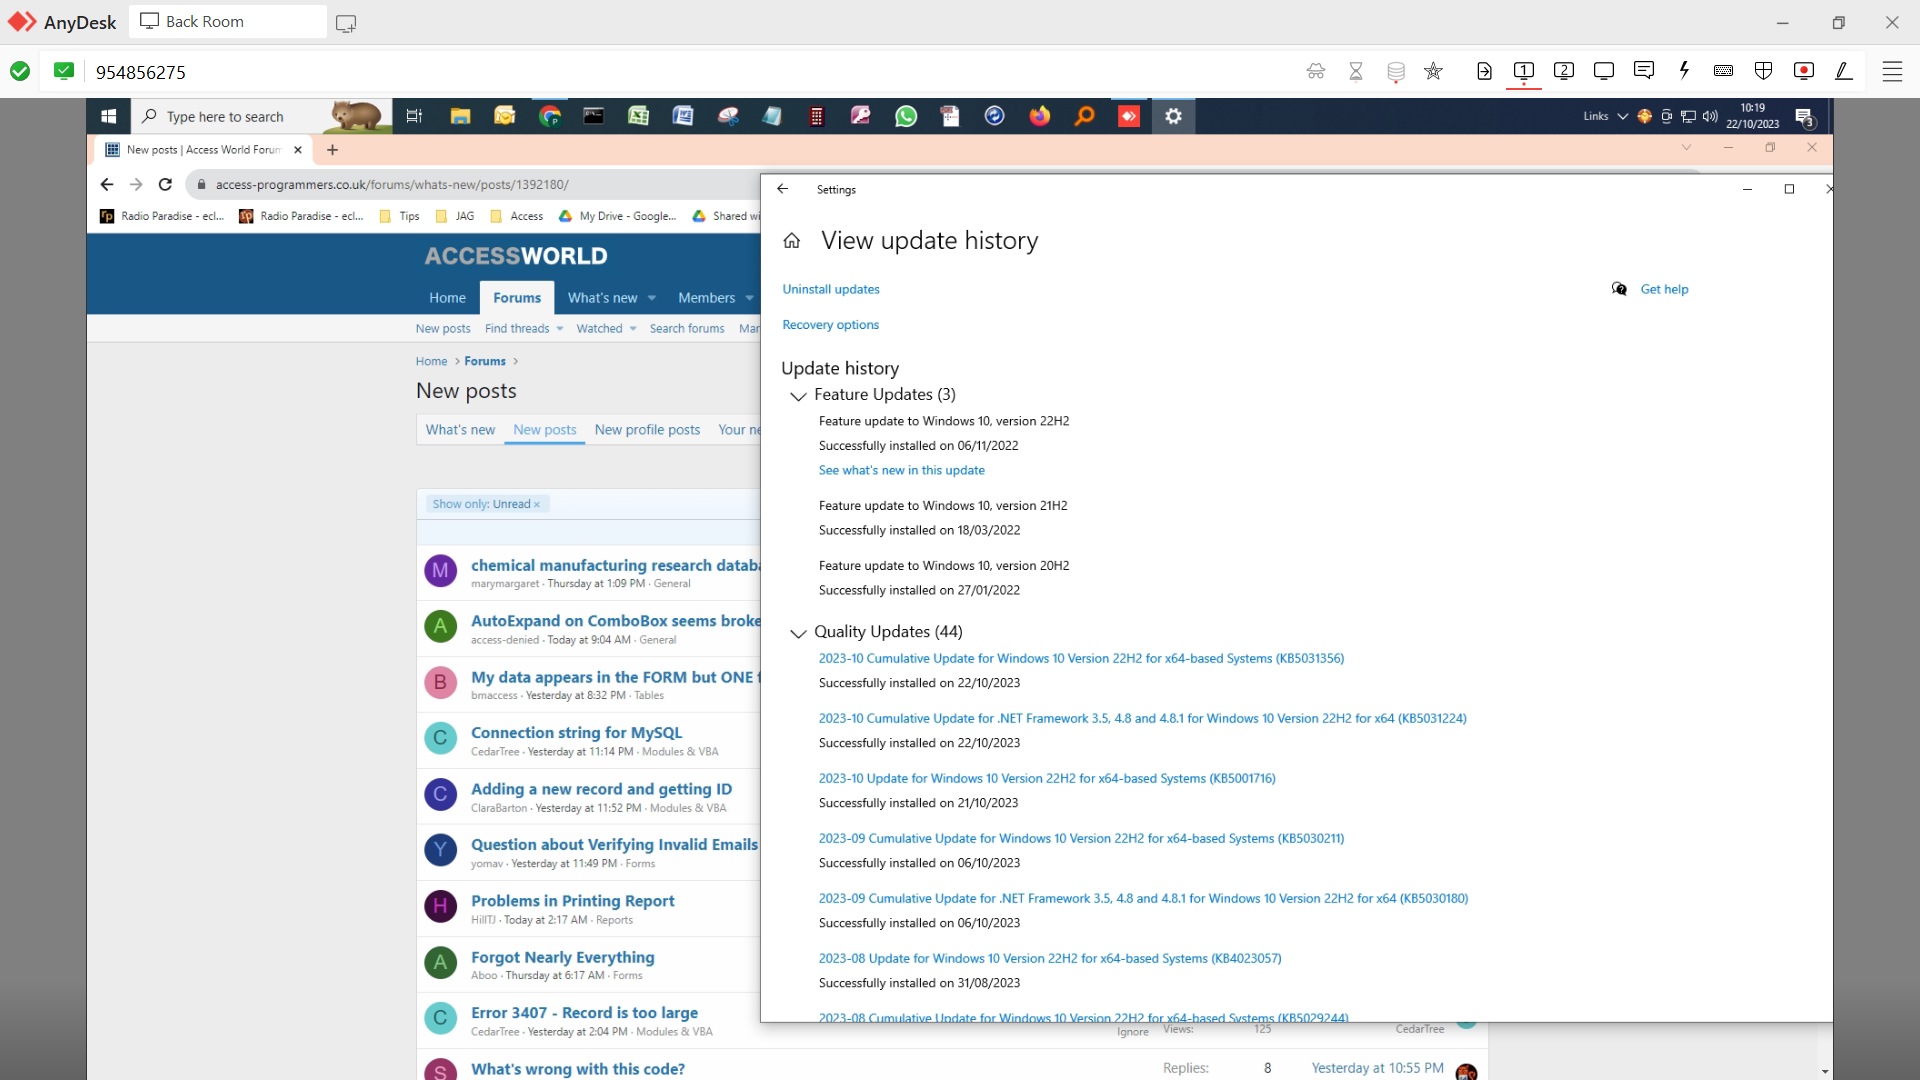Open the What's new dropdown arrow

pyautogui.click(x=652, y=298)
